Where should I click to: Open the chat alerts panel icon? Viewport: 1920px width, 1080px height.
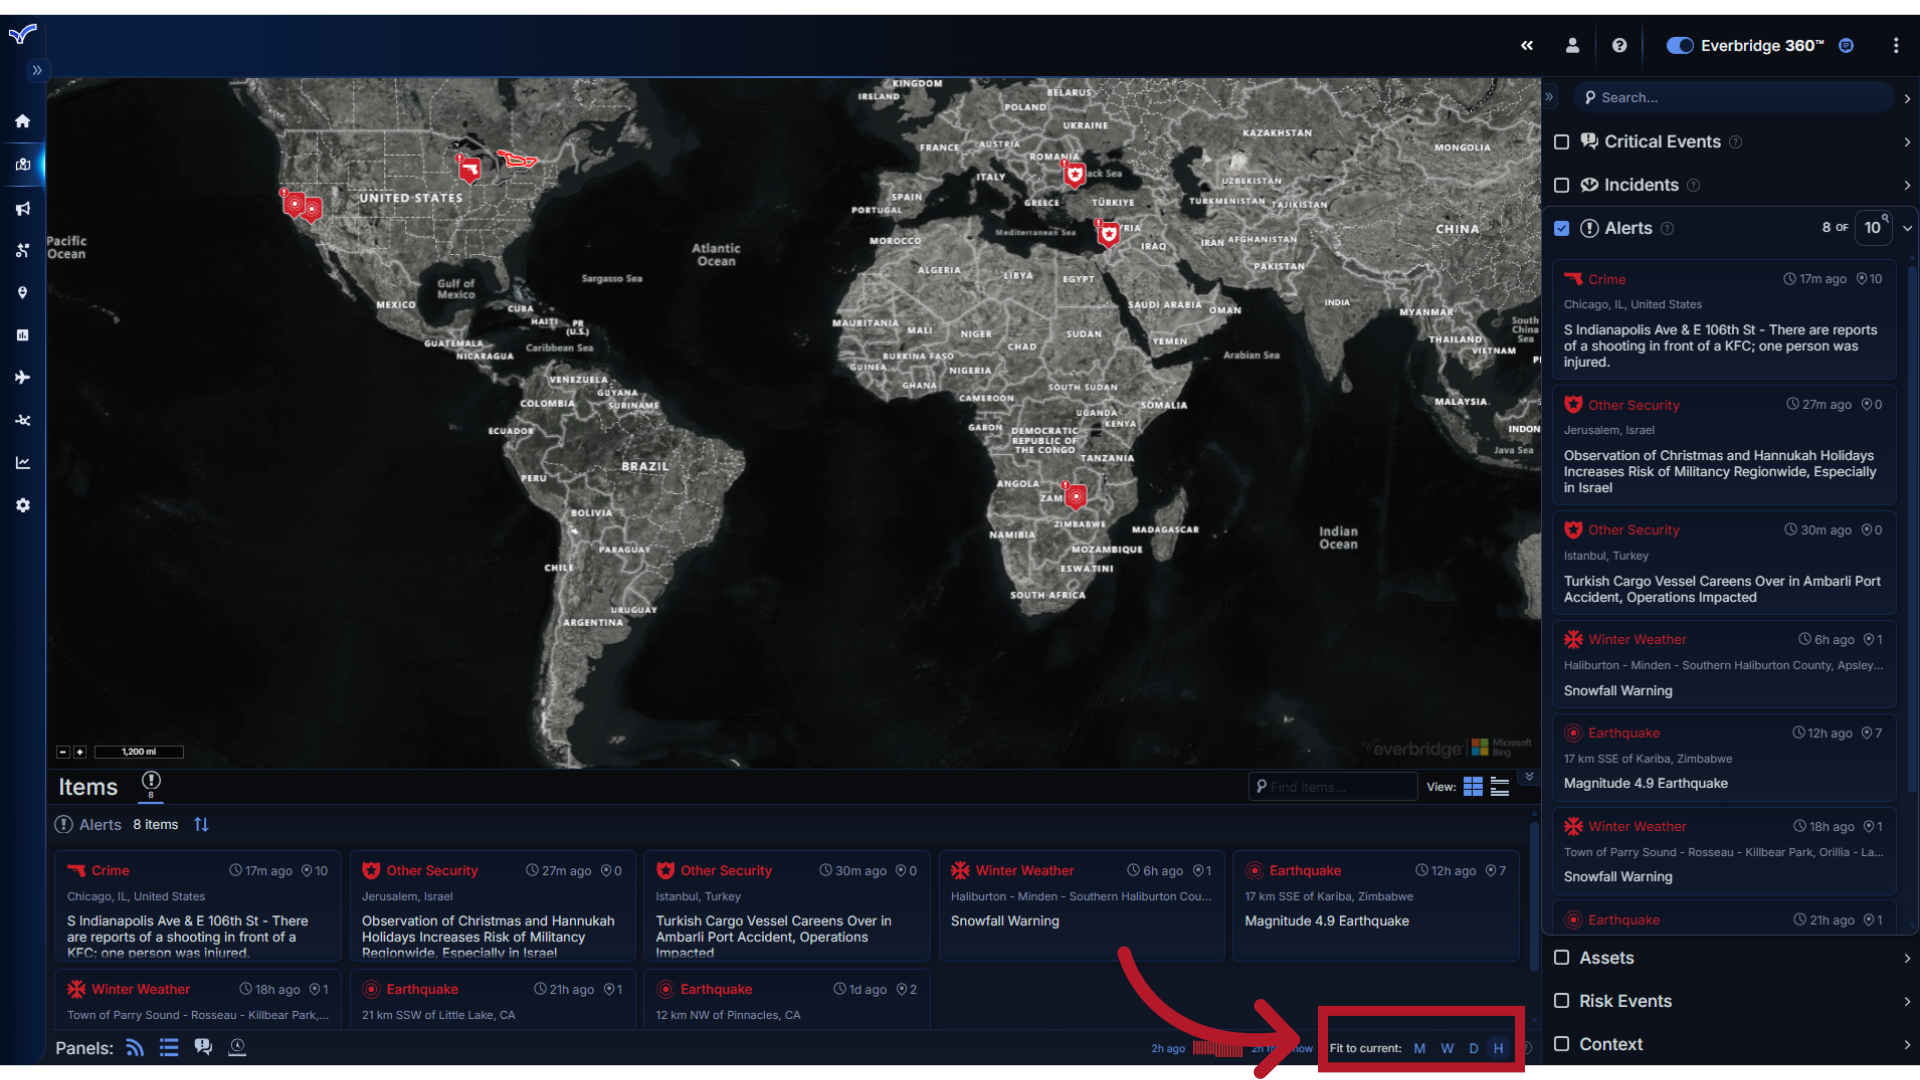(204, 1046)
